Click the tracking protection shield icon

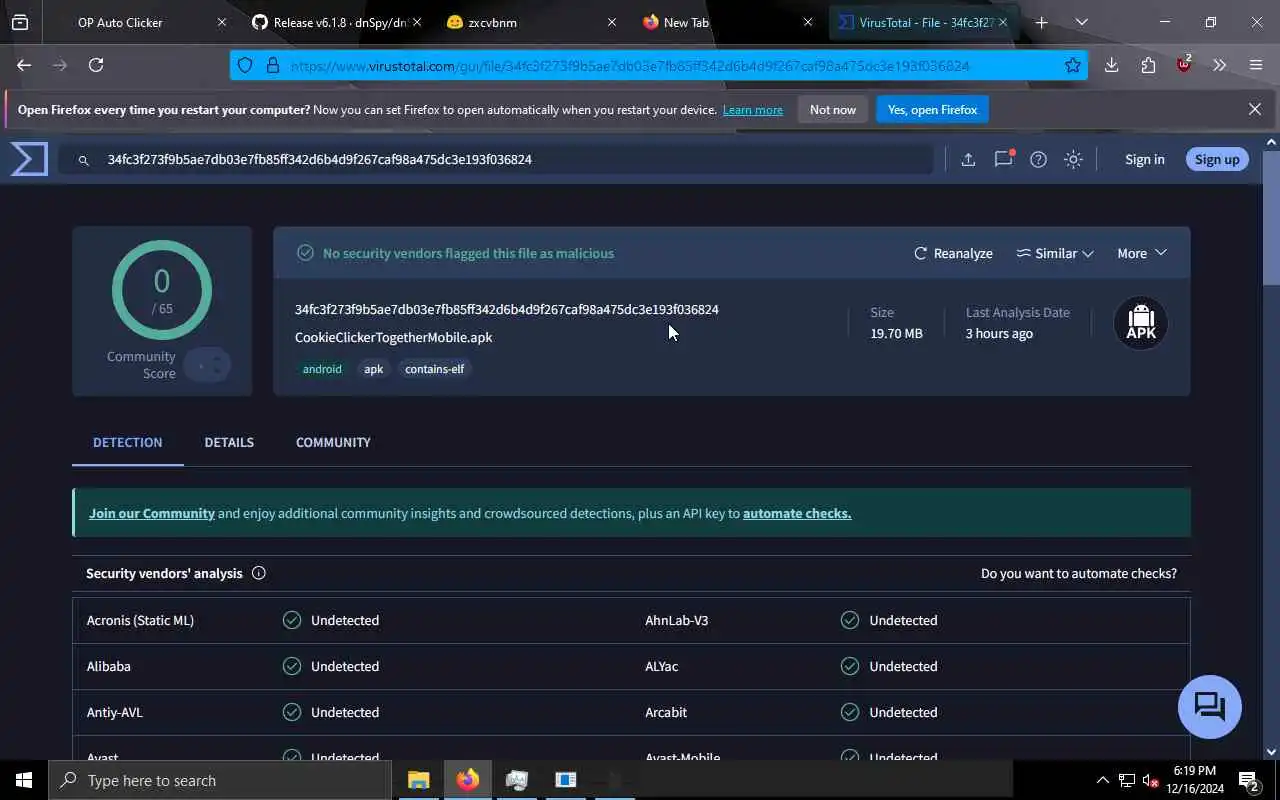point(245,65)
